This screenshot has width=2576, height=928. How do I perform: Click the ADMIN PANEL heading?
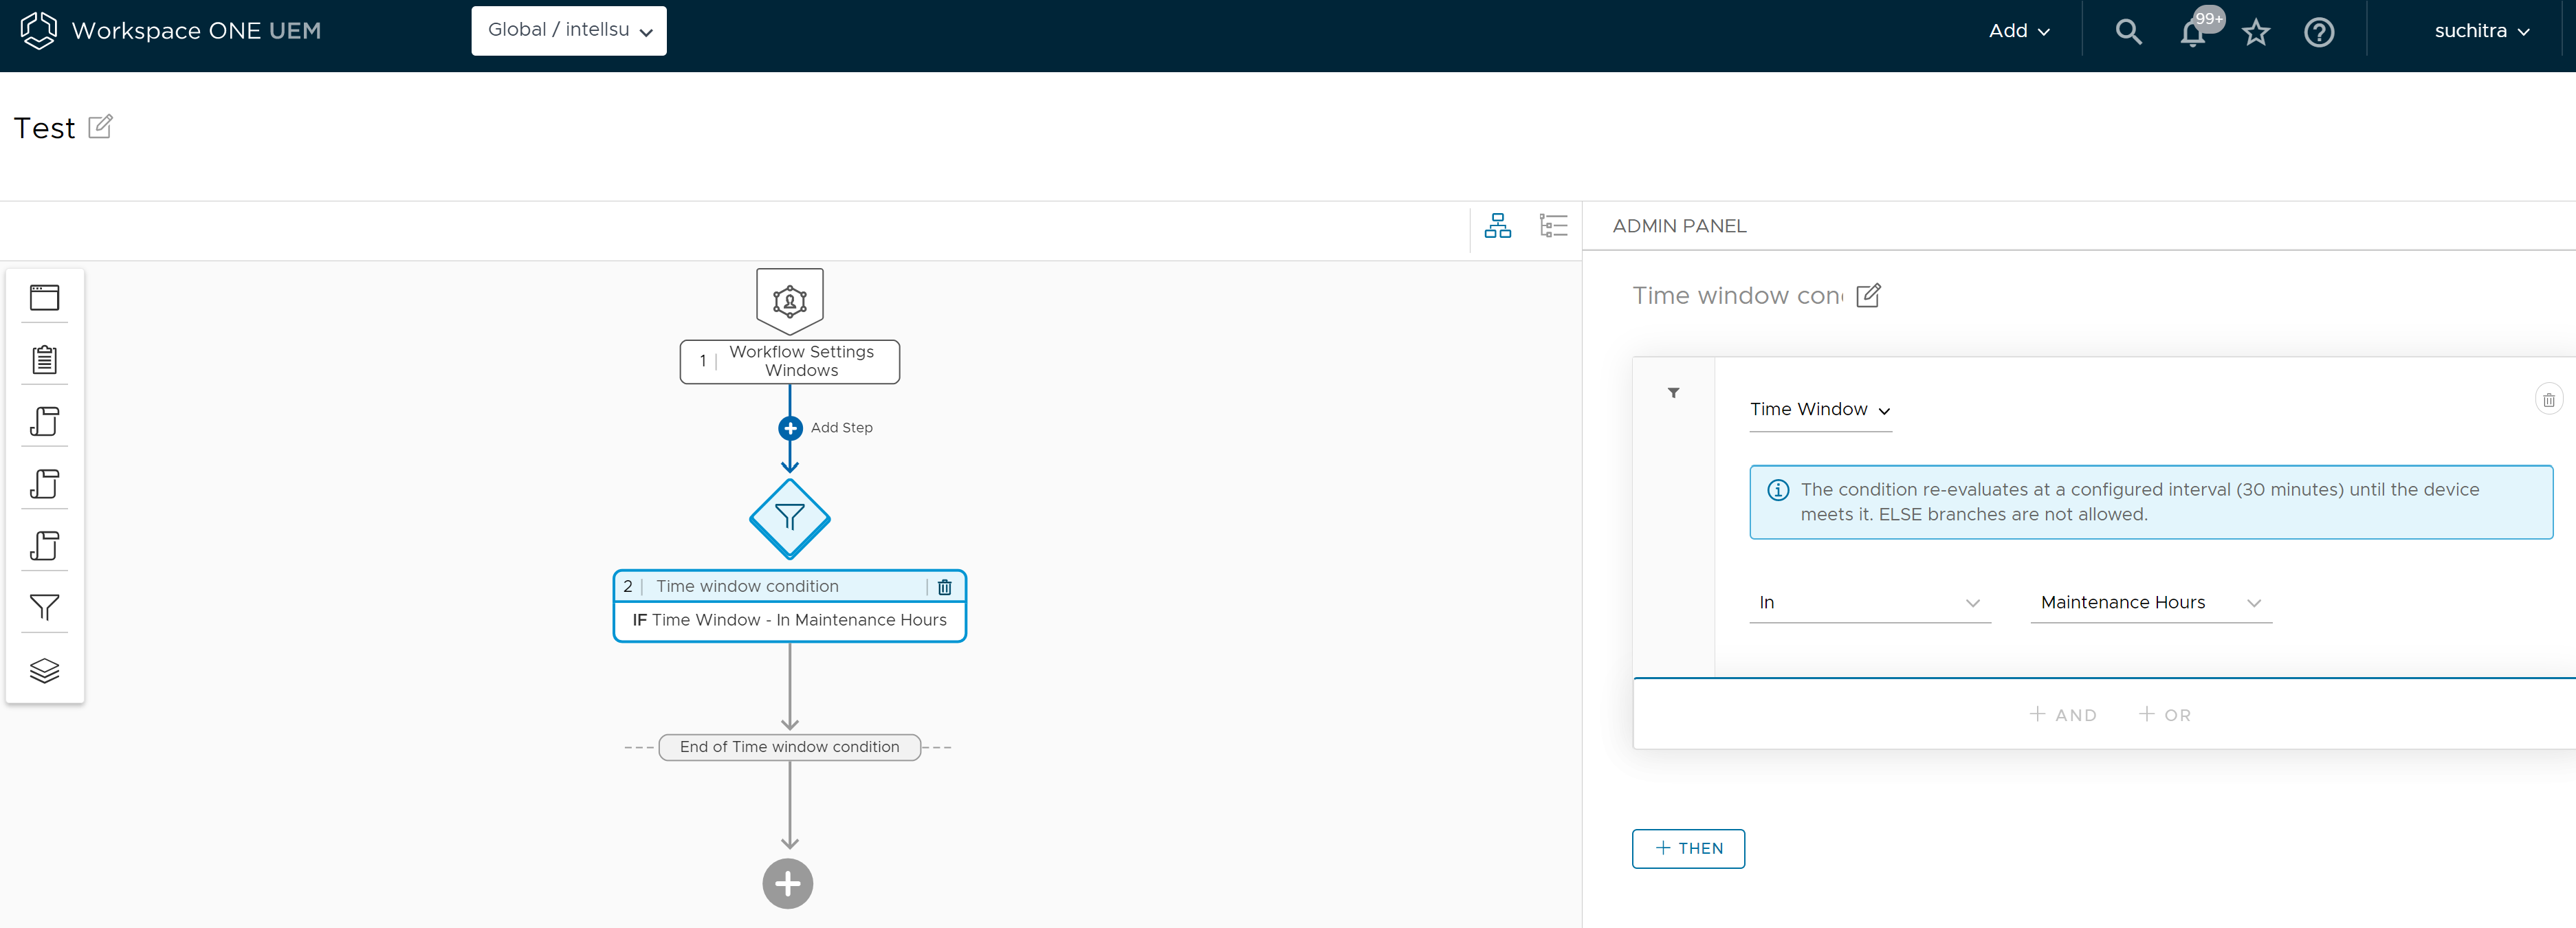pos(1679,226)
